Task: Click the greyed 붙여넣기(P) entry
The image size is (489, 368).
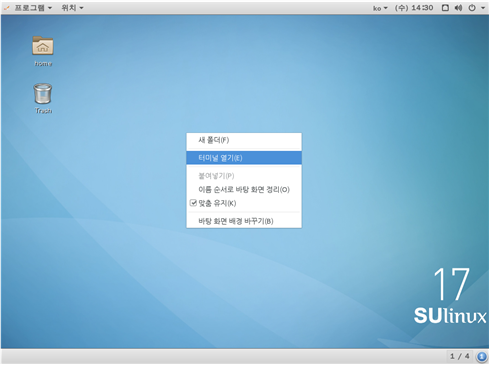Action: (x=244, y=176)
